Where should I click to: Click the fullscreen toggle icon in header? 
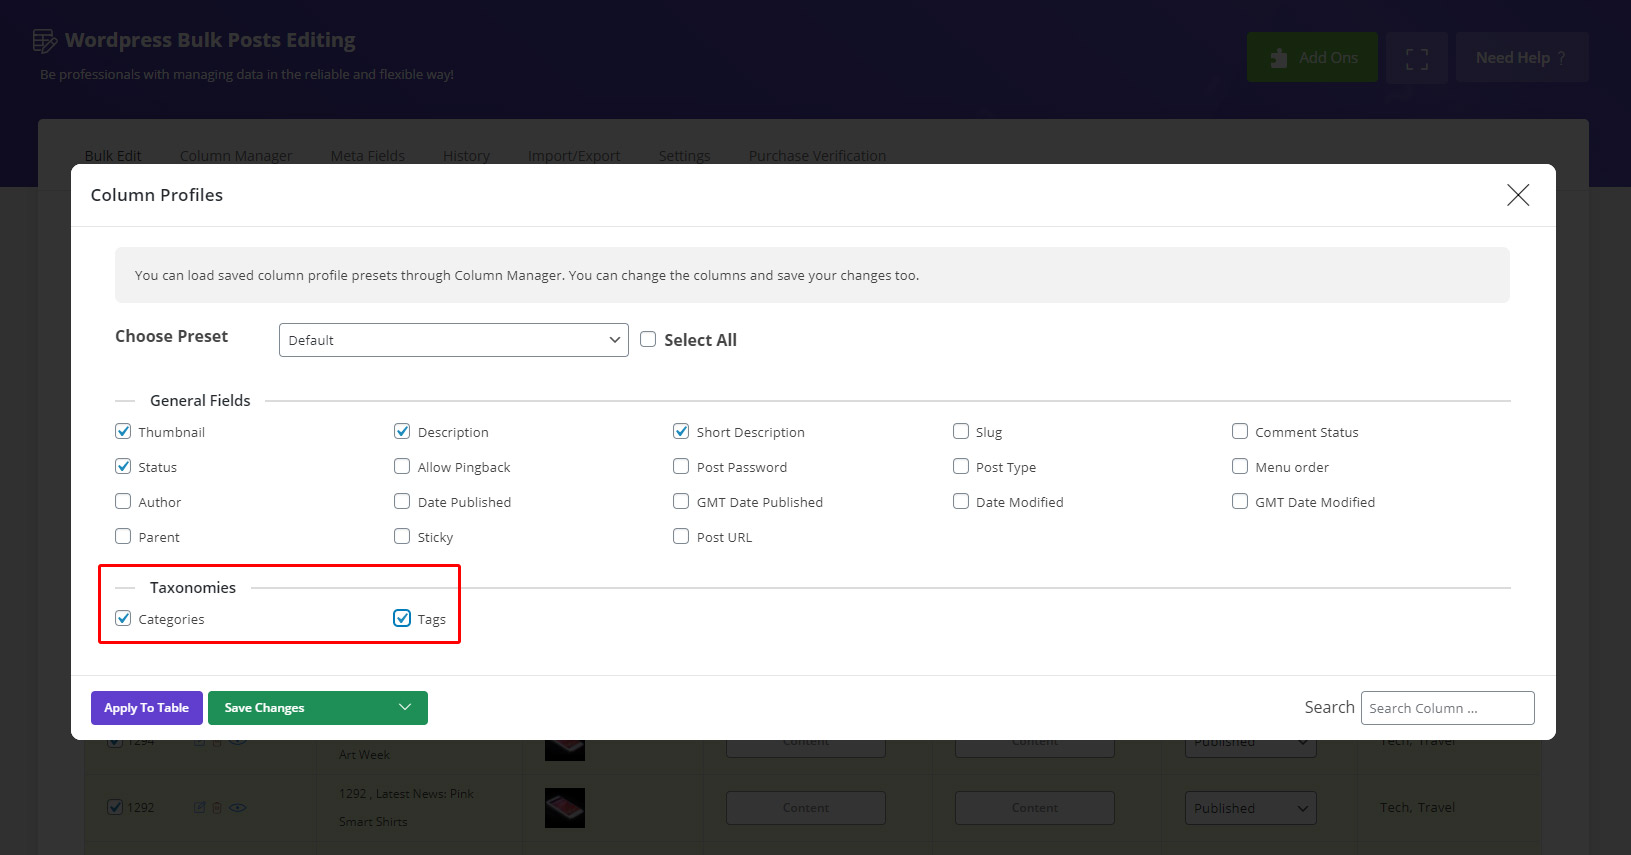click(1417, 58)
